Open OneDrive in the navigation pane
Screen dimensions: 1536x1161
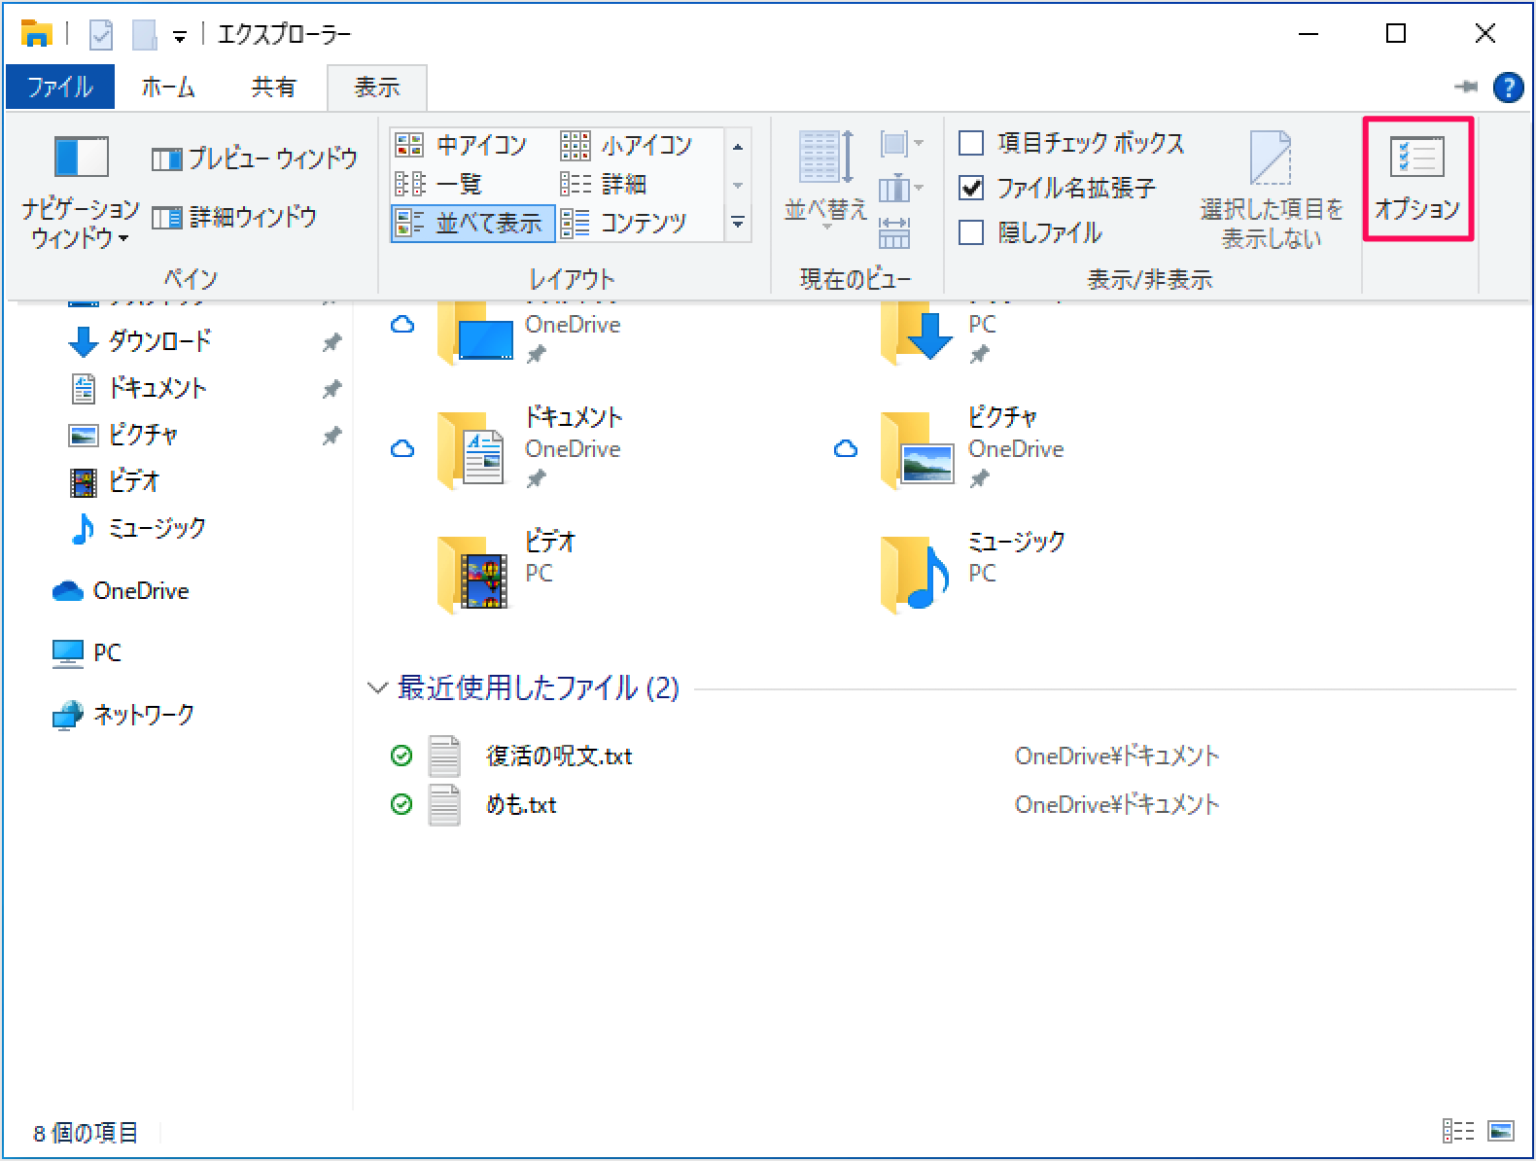pyautogui.click(x=121, y=591)
